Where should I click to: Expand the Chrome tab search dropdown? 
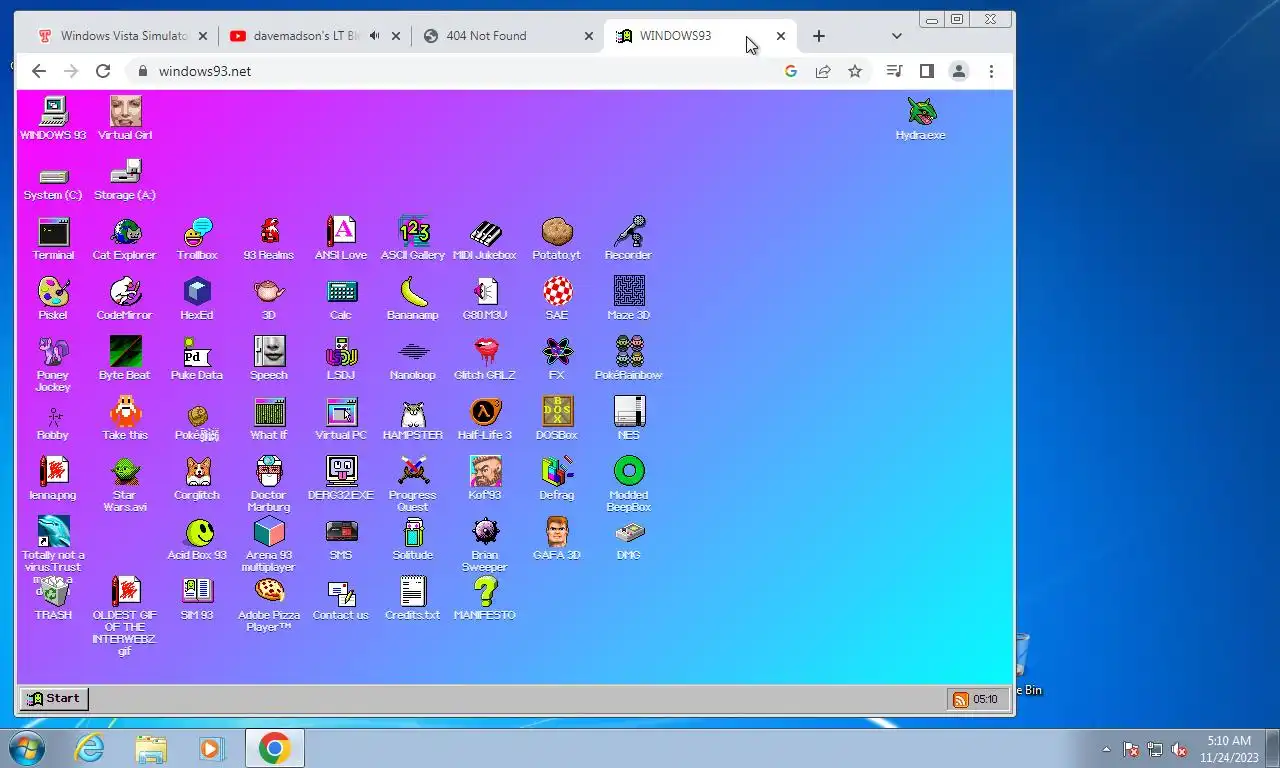(896, 36)
